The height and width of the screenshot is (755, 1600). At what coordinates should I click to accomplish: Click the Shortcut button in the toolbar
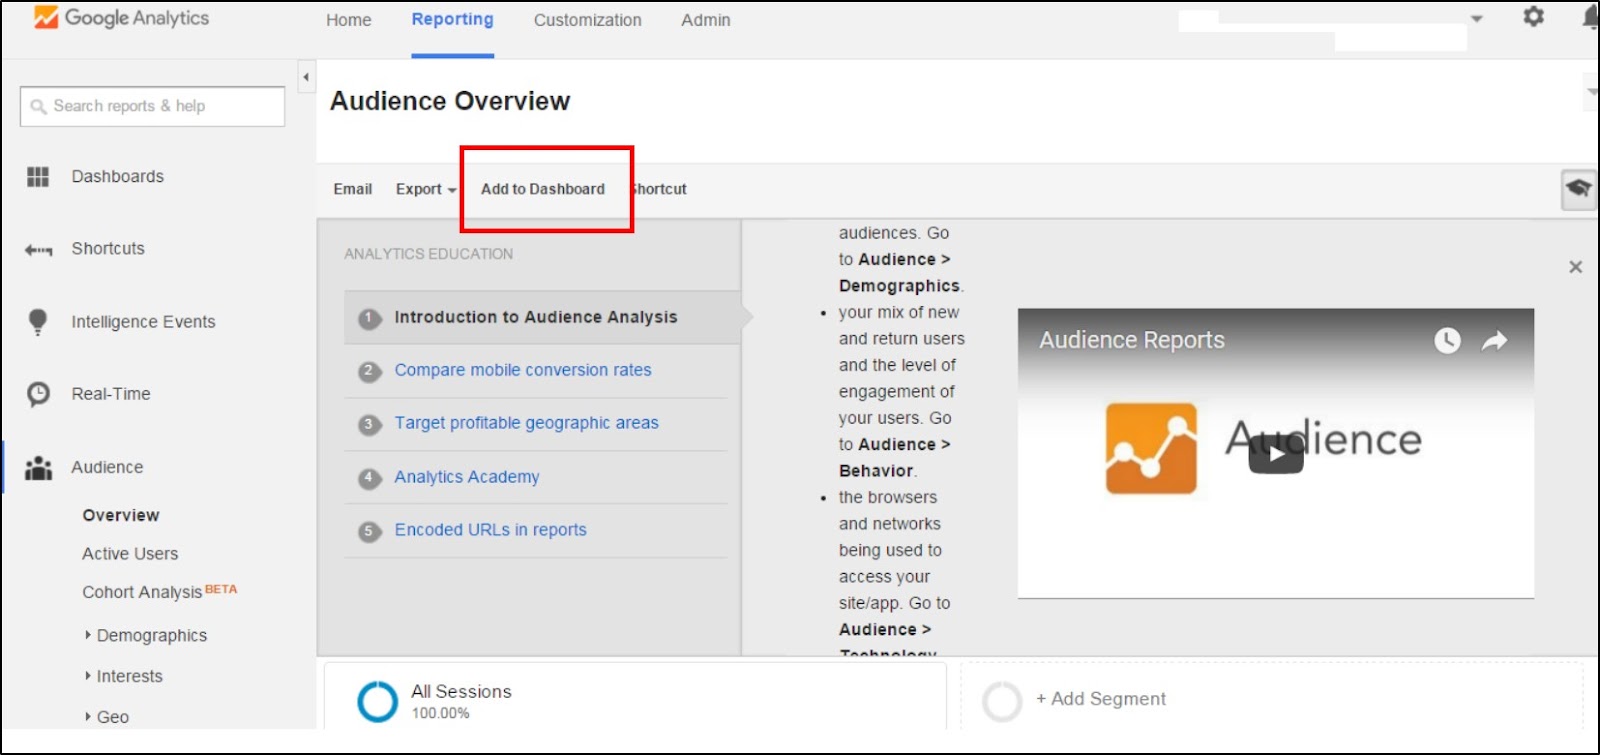[x=660, y=189]
